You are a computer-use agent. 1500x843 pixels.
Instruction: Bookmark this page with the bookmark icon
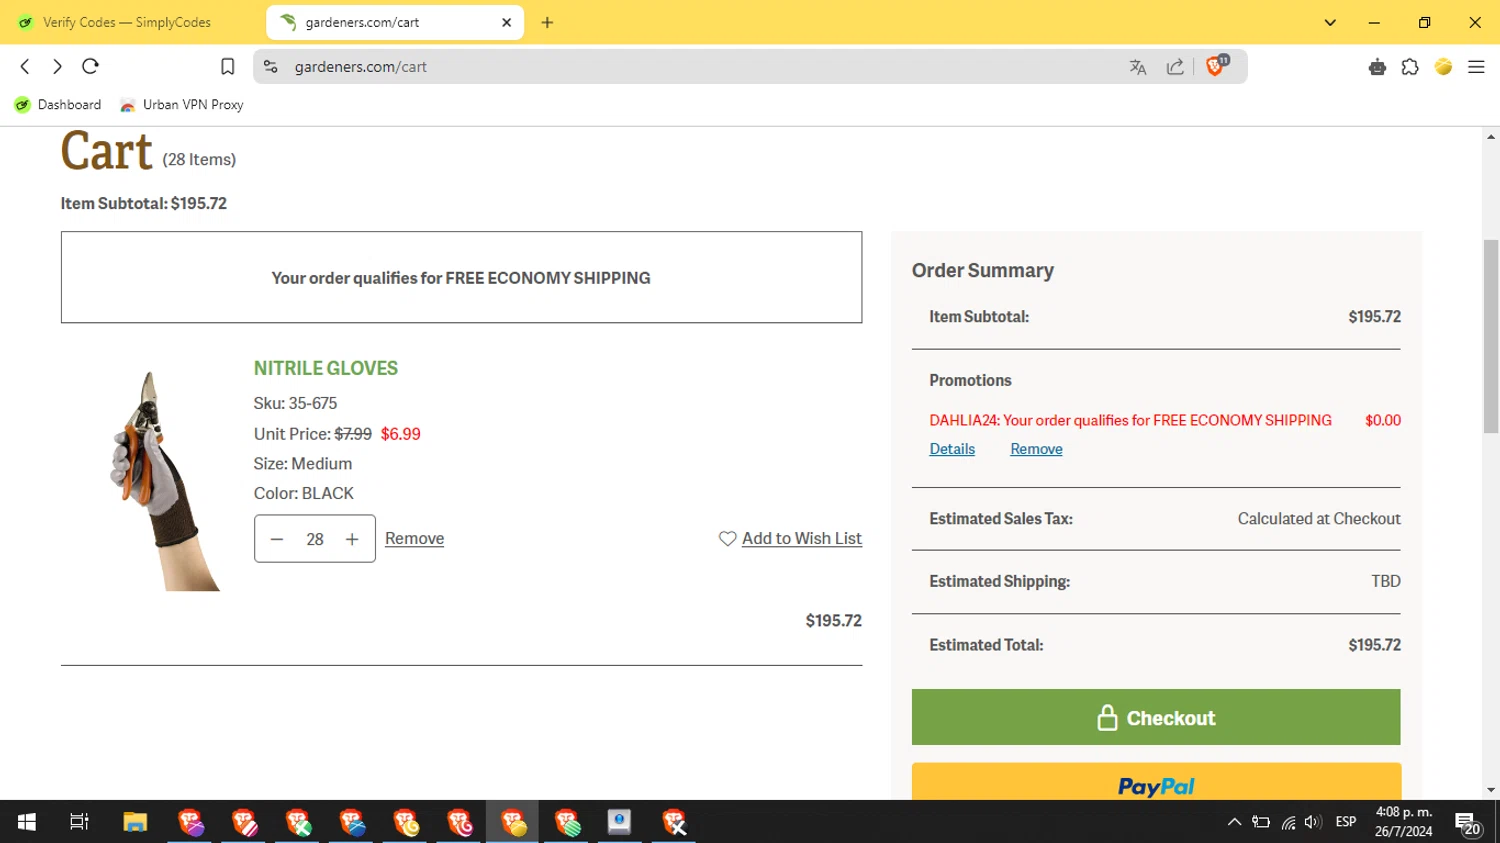pyautogui.click(x=228, y=67)
